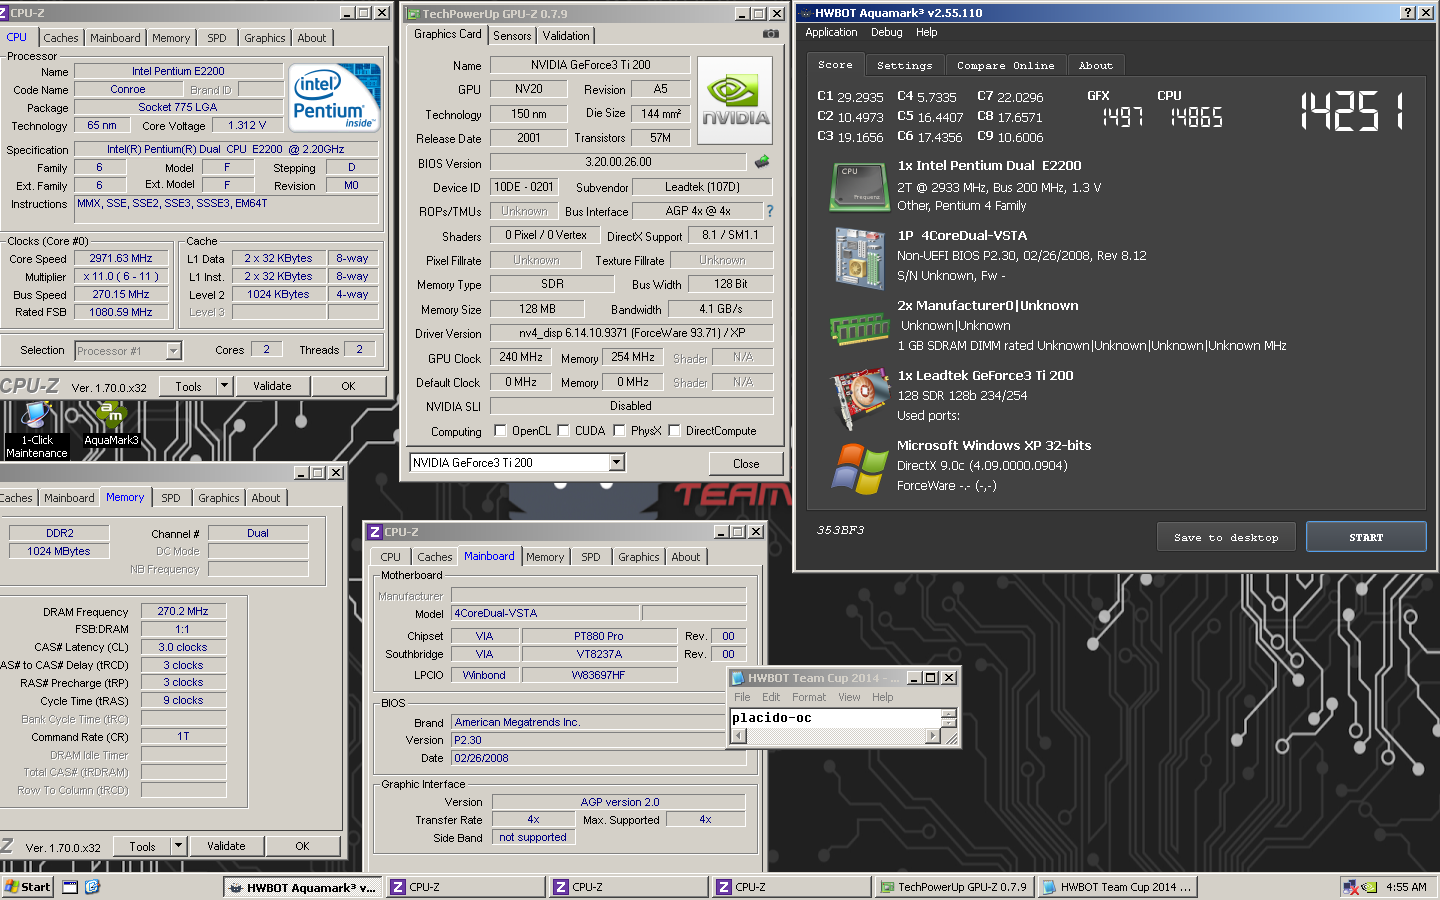Click the taskbar clock showing 4:55 AM
This screenshot has width=1440, height=900.
(x=1406, y=887)
